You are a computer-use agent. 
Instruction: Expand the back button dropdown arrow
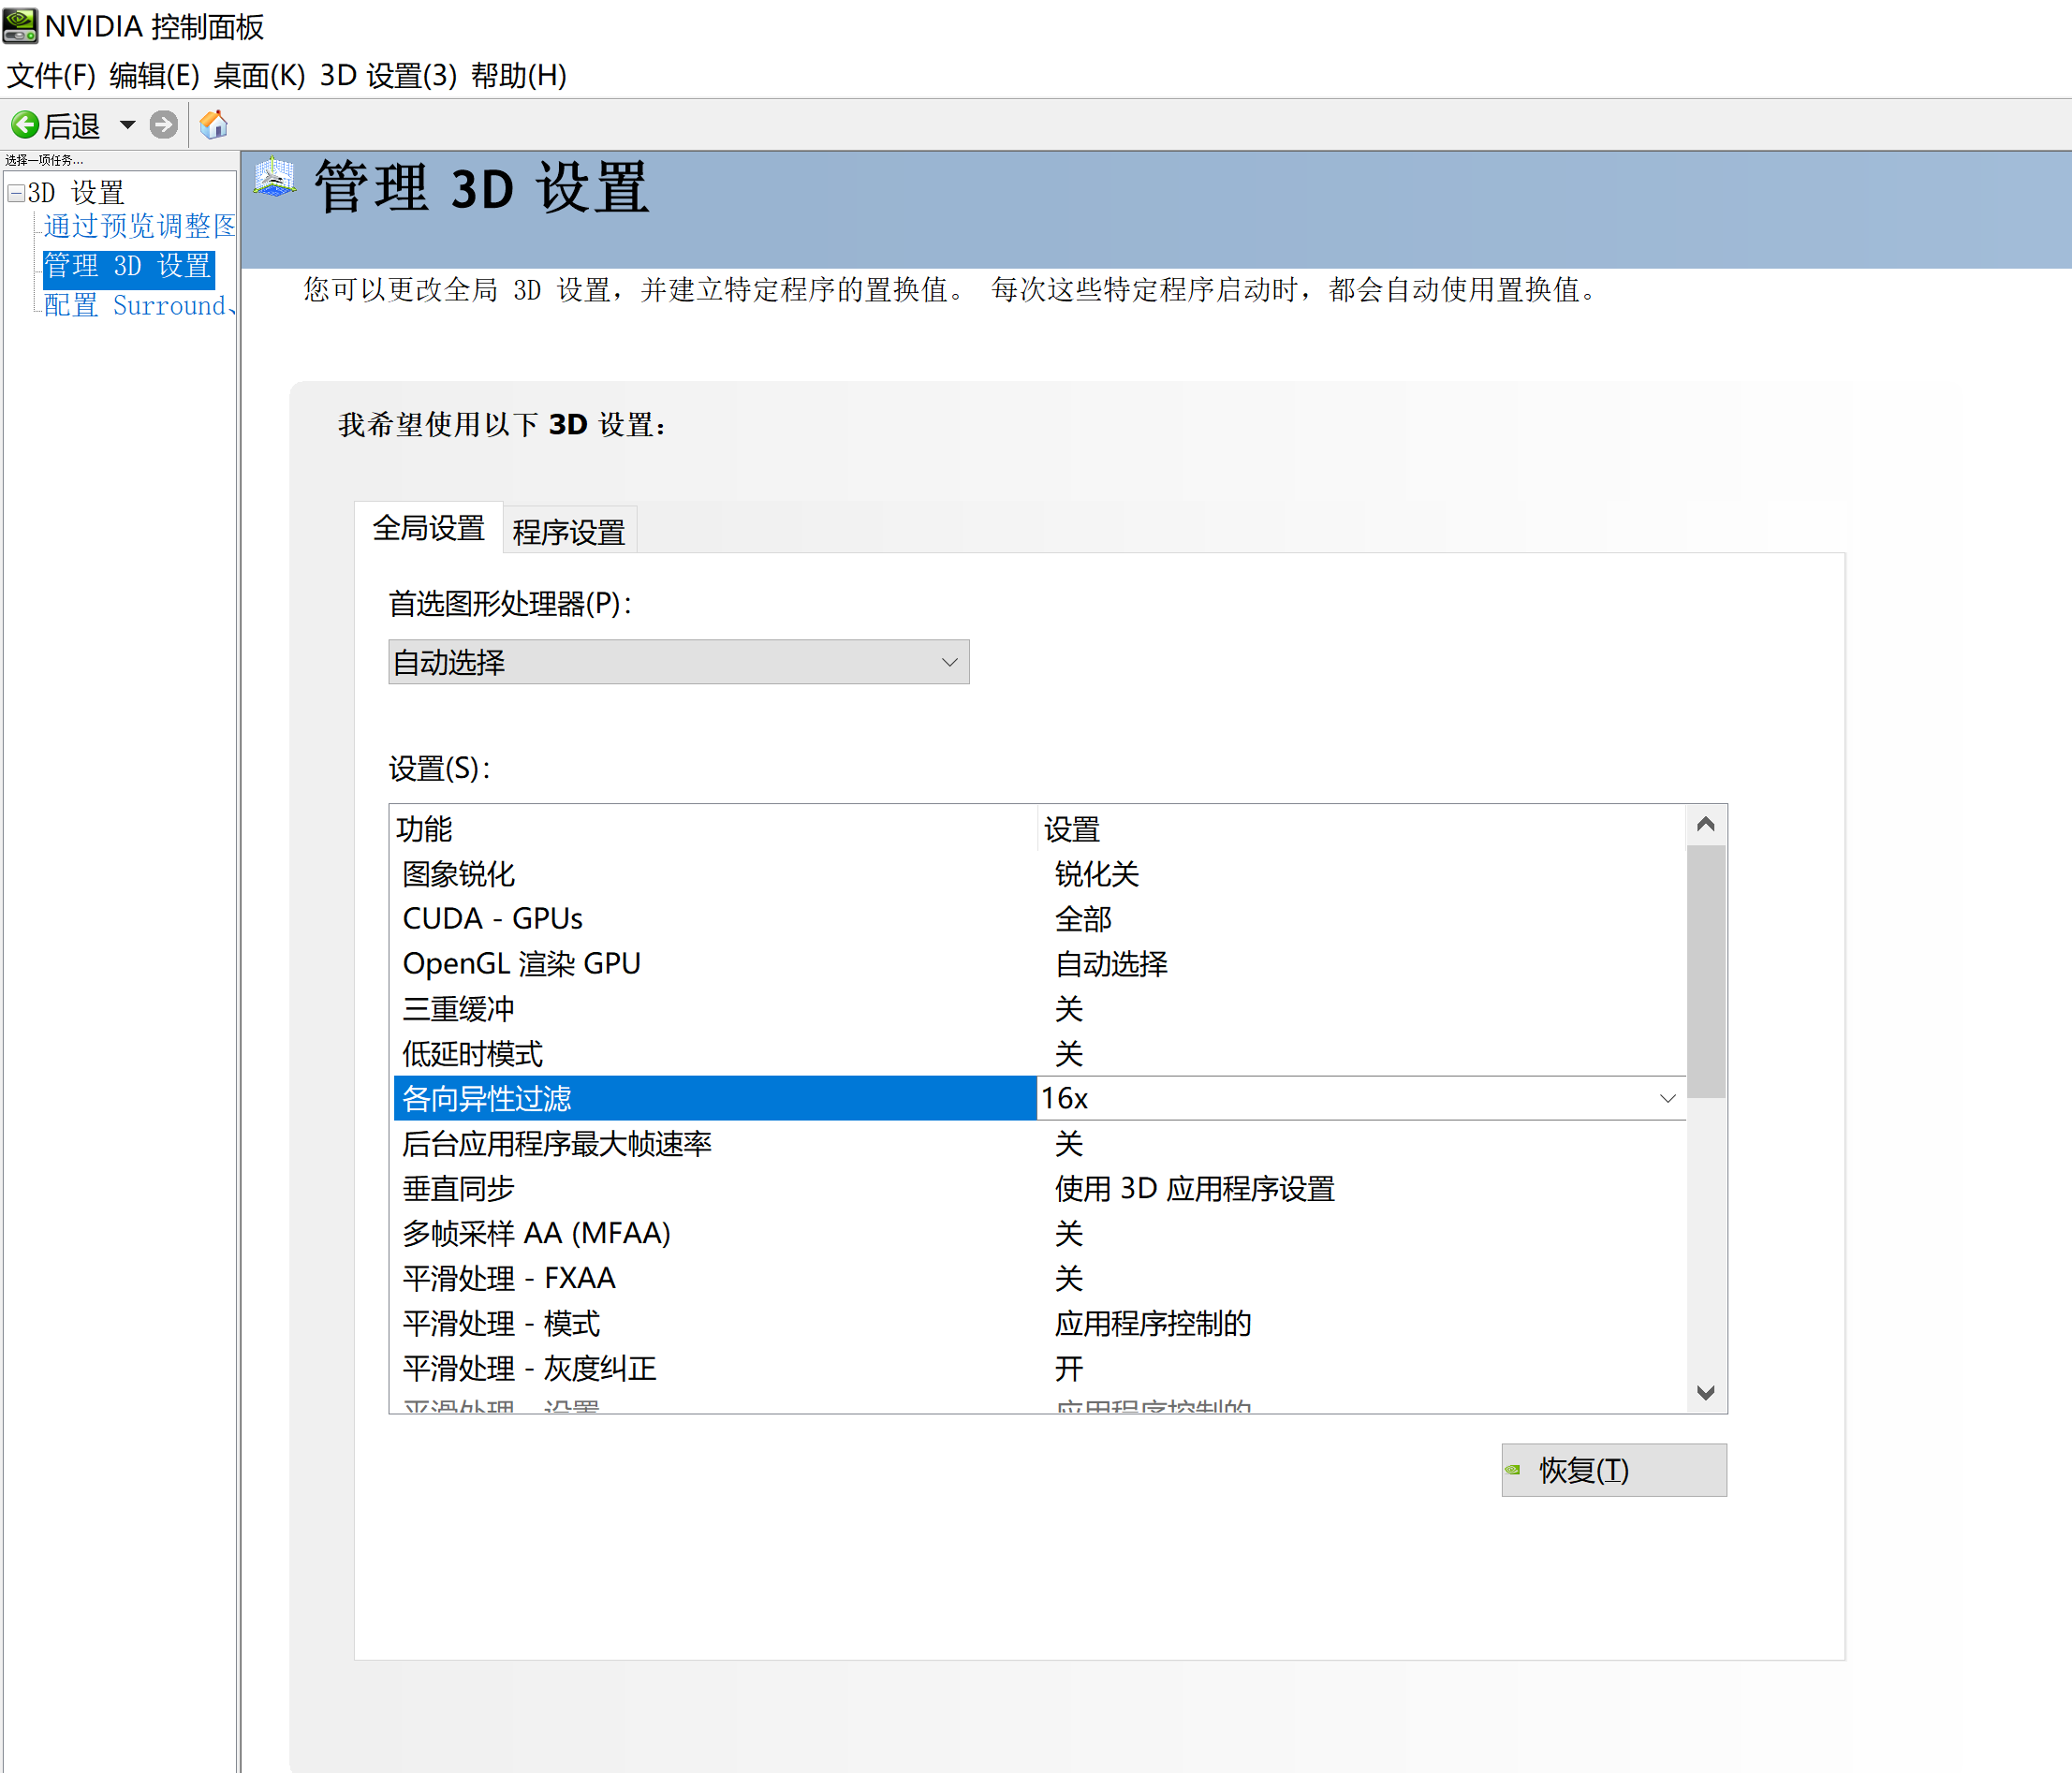point(127,125)
